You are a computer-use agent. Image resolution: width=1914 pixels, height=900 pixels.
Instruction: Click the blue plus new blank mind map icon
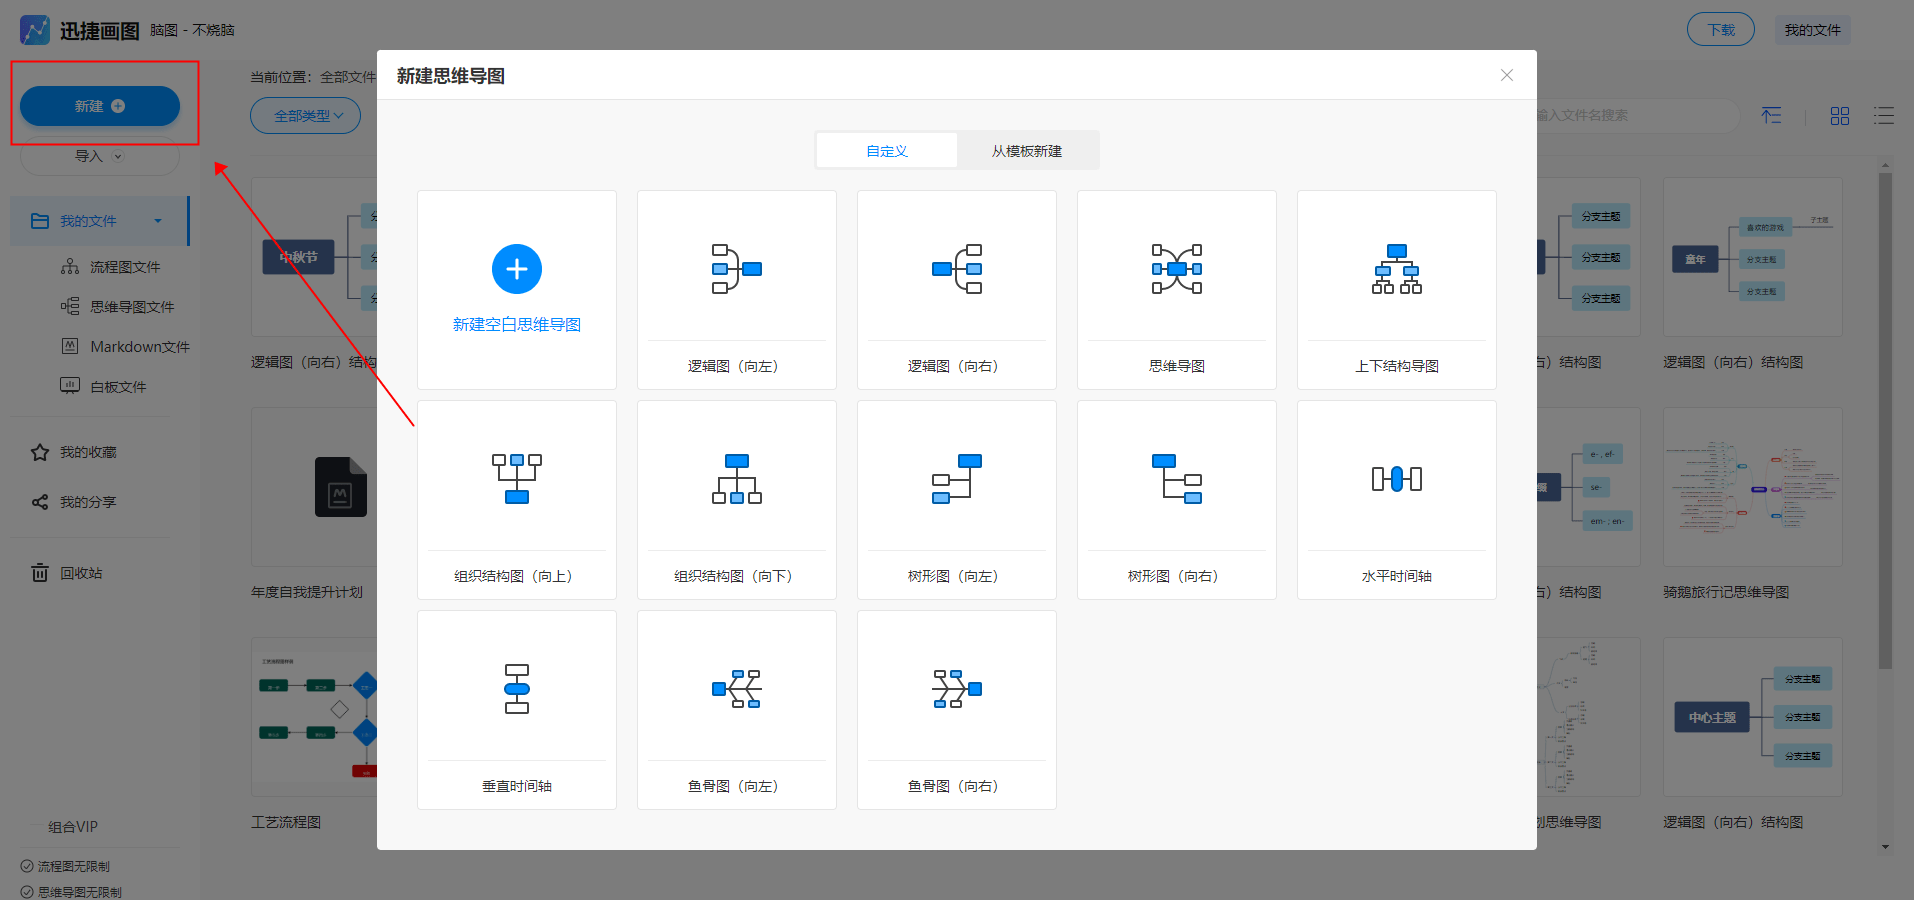[516, 269]
